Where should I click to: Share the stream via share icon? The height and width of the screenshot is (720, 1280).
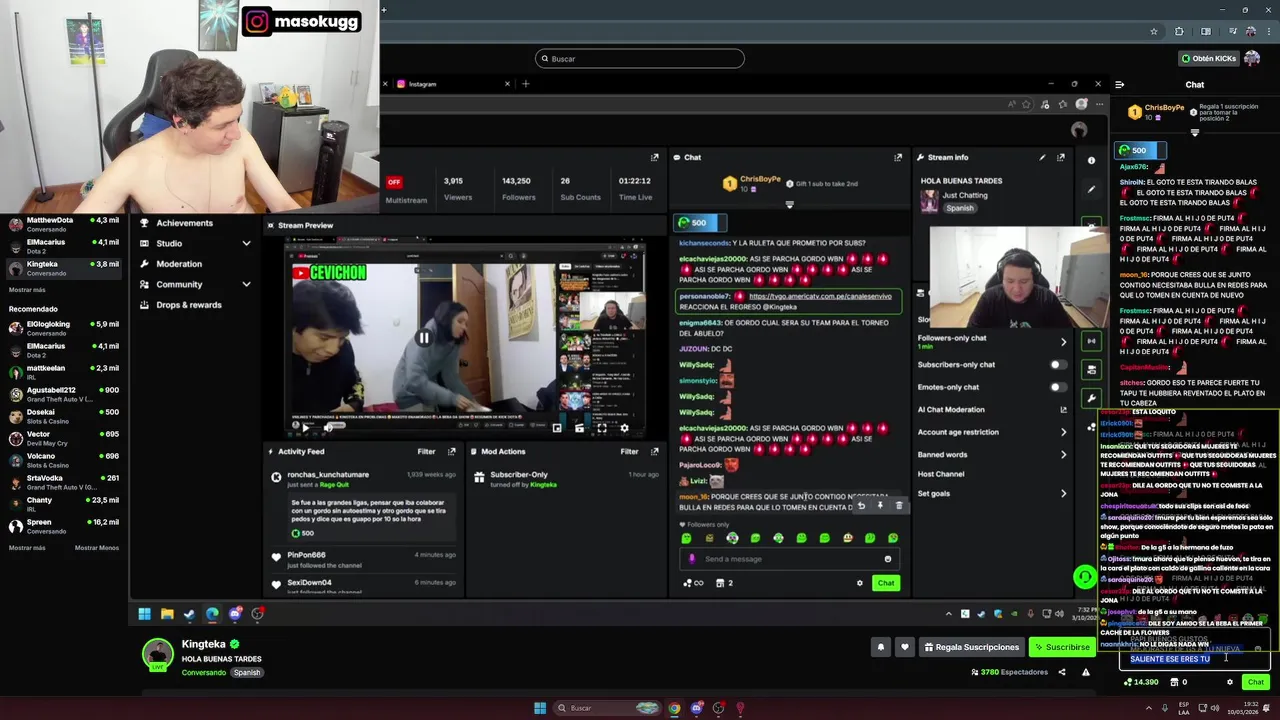[x=1062, y=672]
